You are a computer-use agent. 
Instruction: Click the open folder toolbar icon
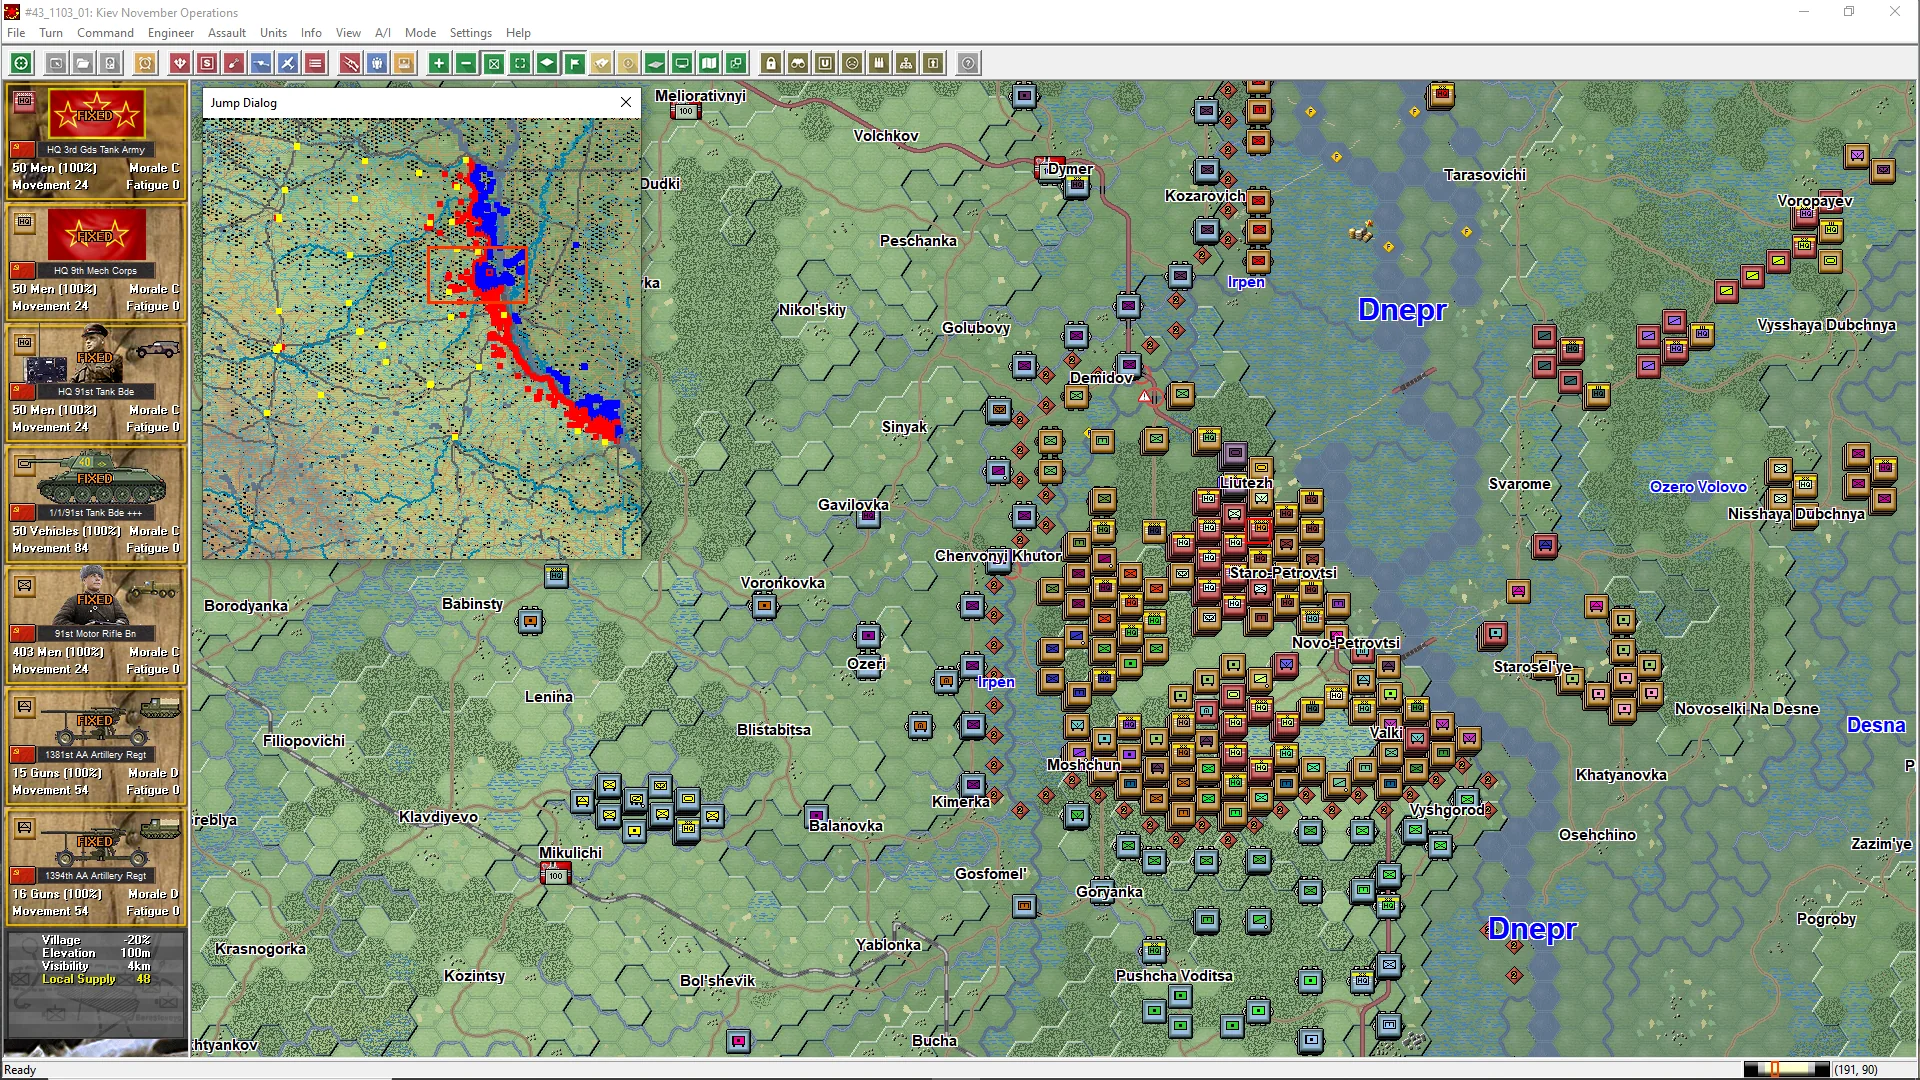tap(83, 63)
